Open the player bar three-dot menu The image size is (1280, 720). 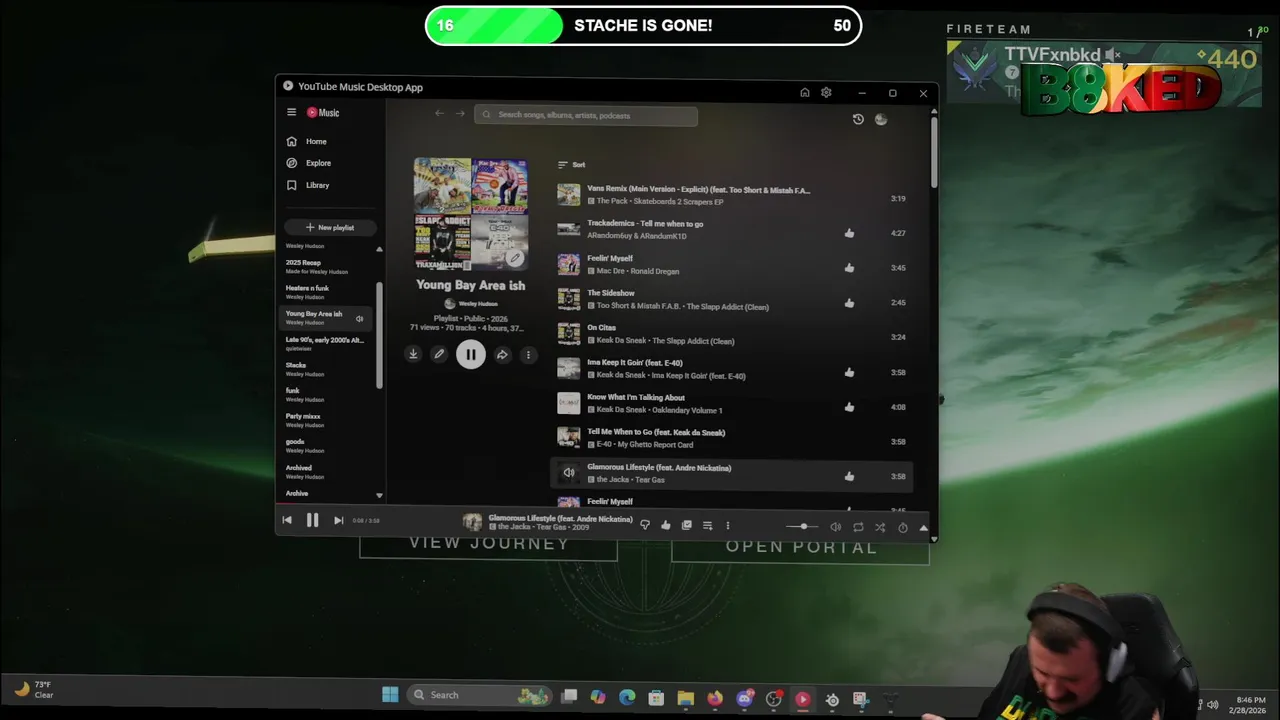point(728,525)
